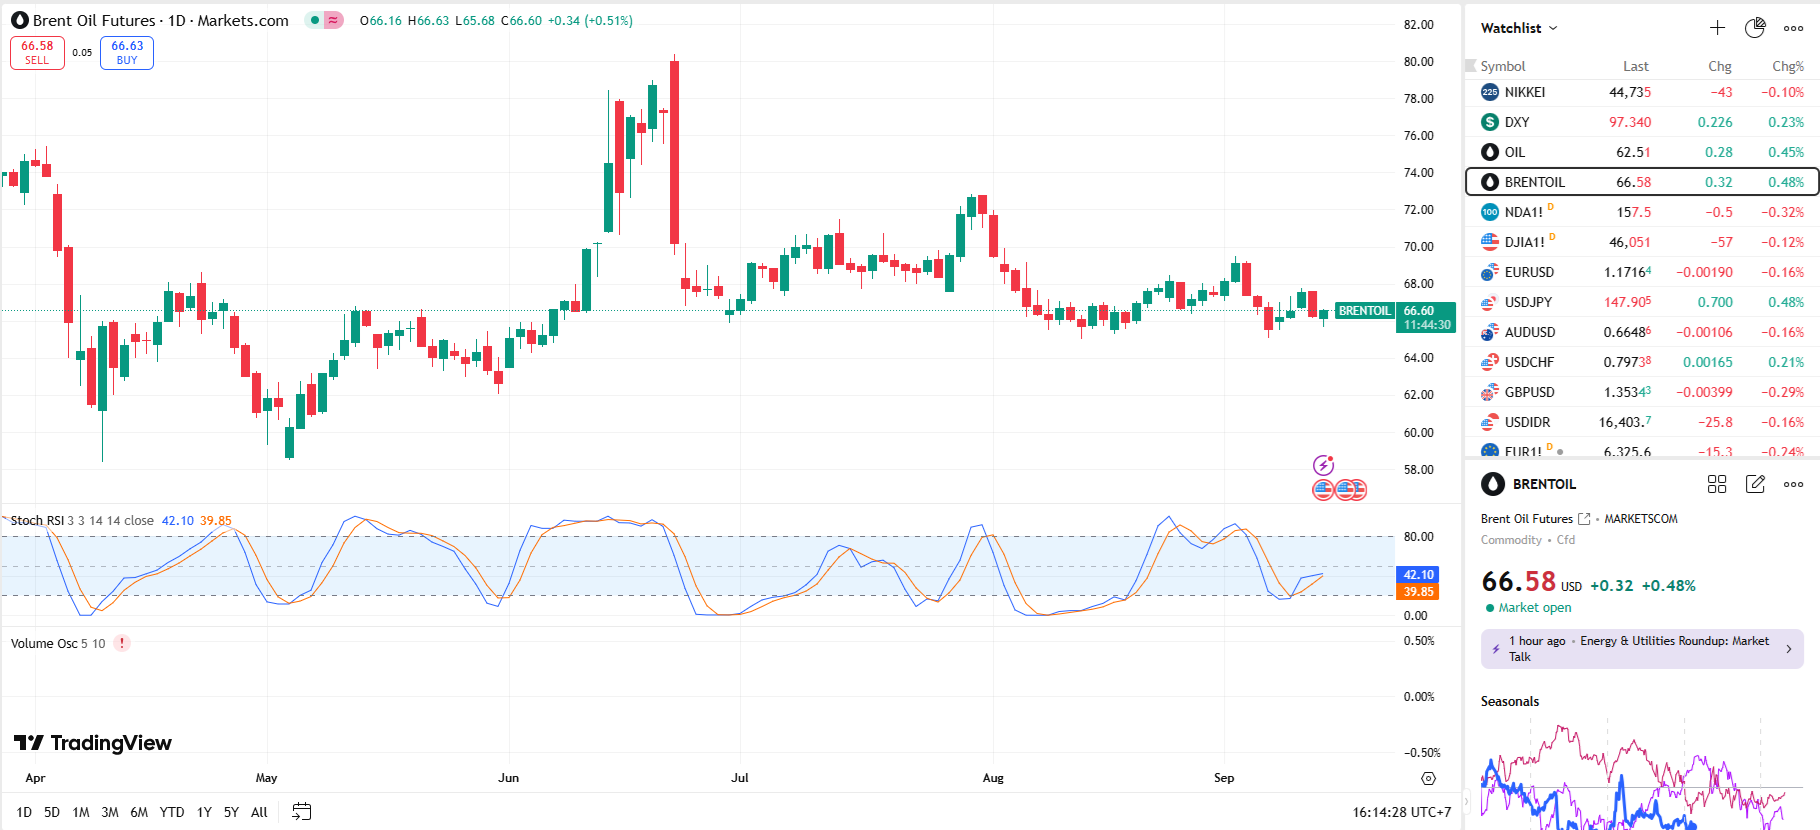This screenshot has width=1820, height=830.
Task: Select the YTD time range
Action: pyautogui.click(x=172, y=812)
